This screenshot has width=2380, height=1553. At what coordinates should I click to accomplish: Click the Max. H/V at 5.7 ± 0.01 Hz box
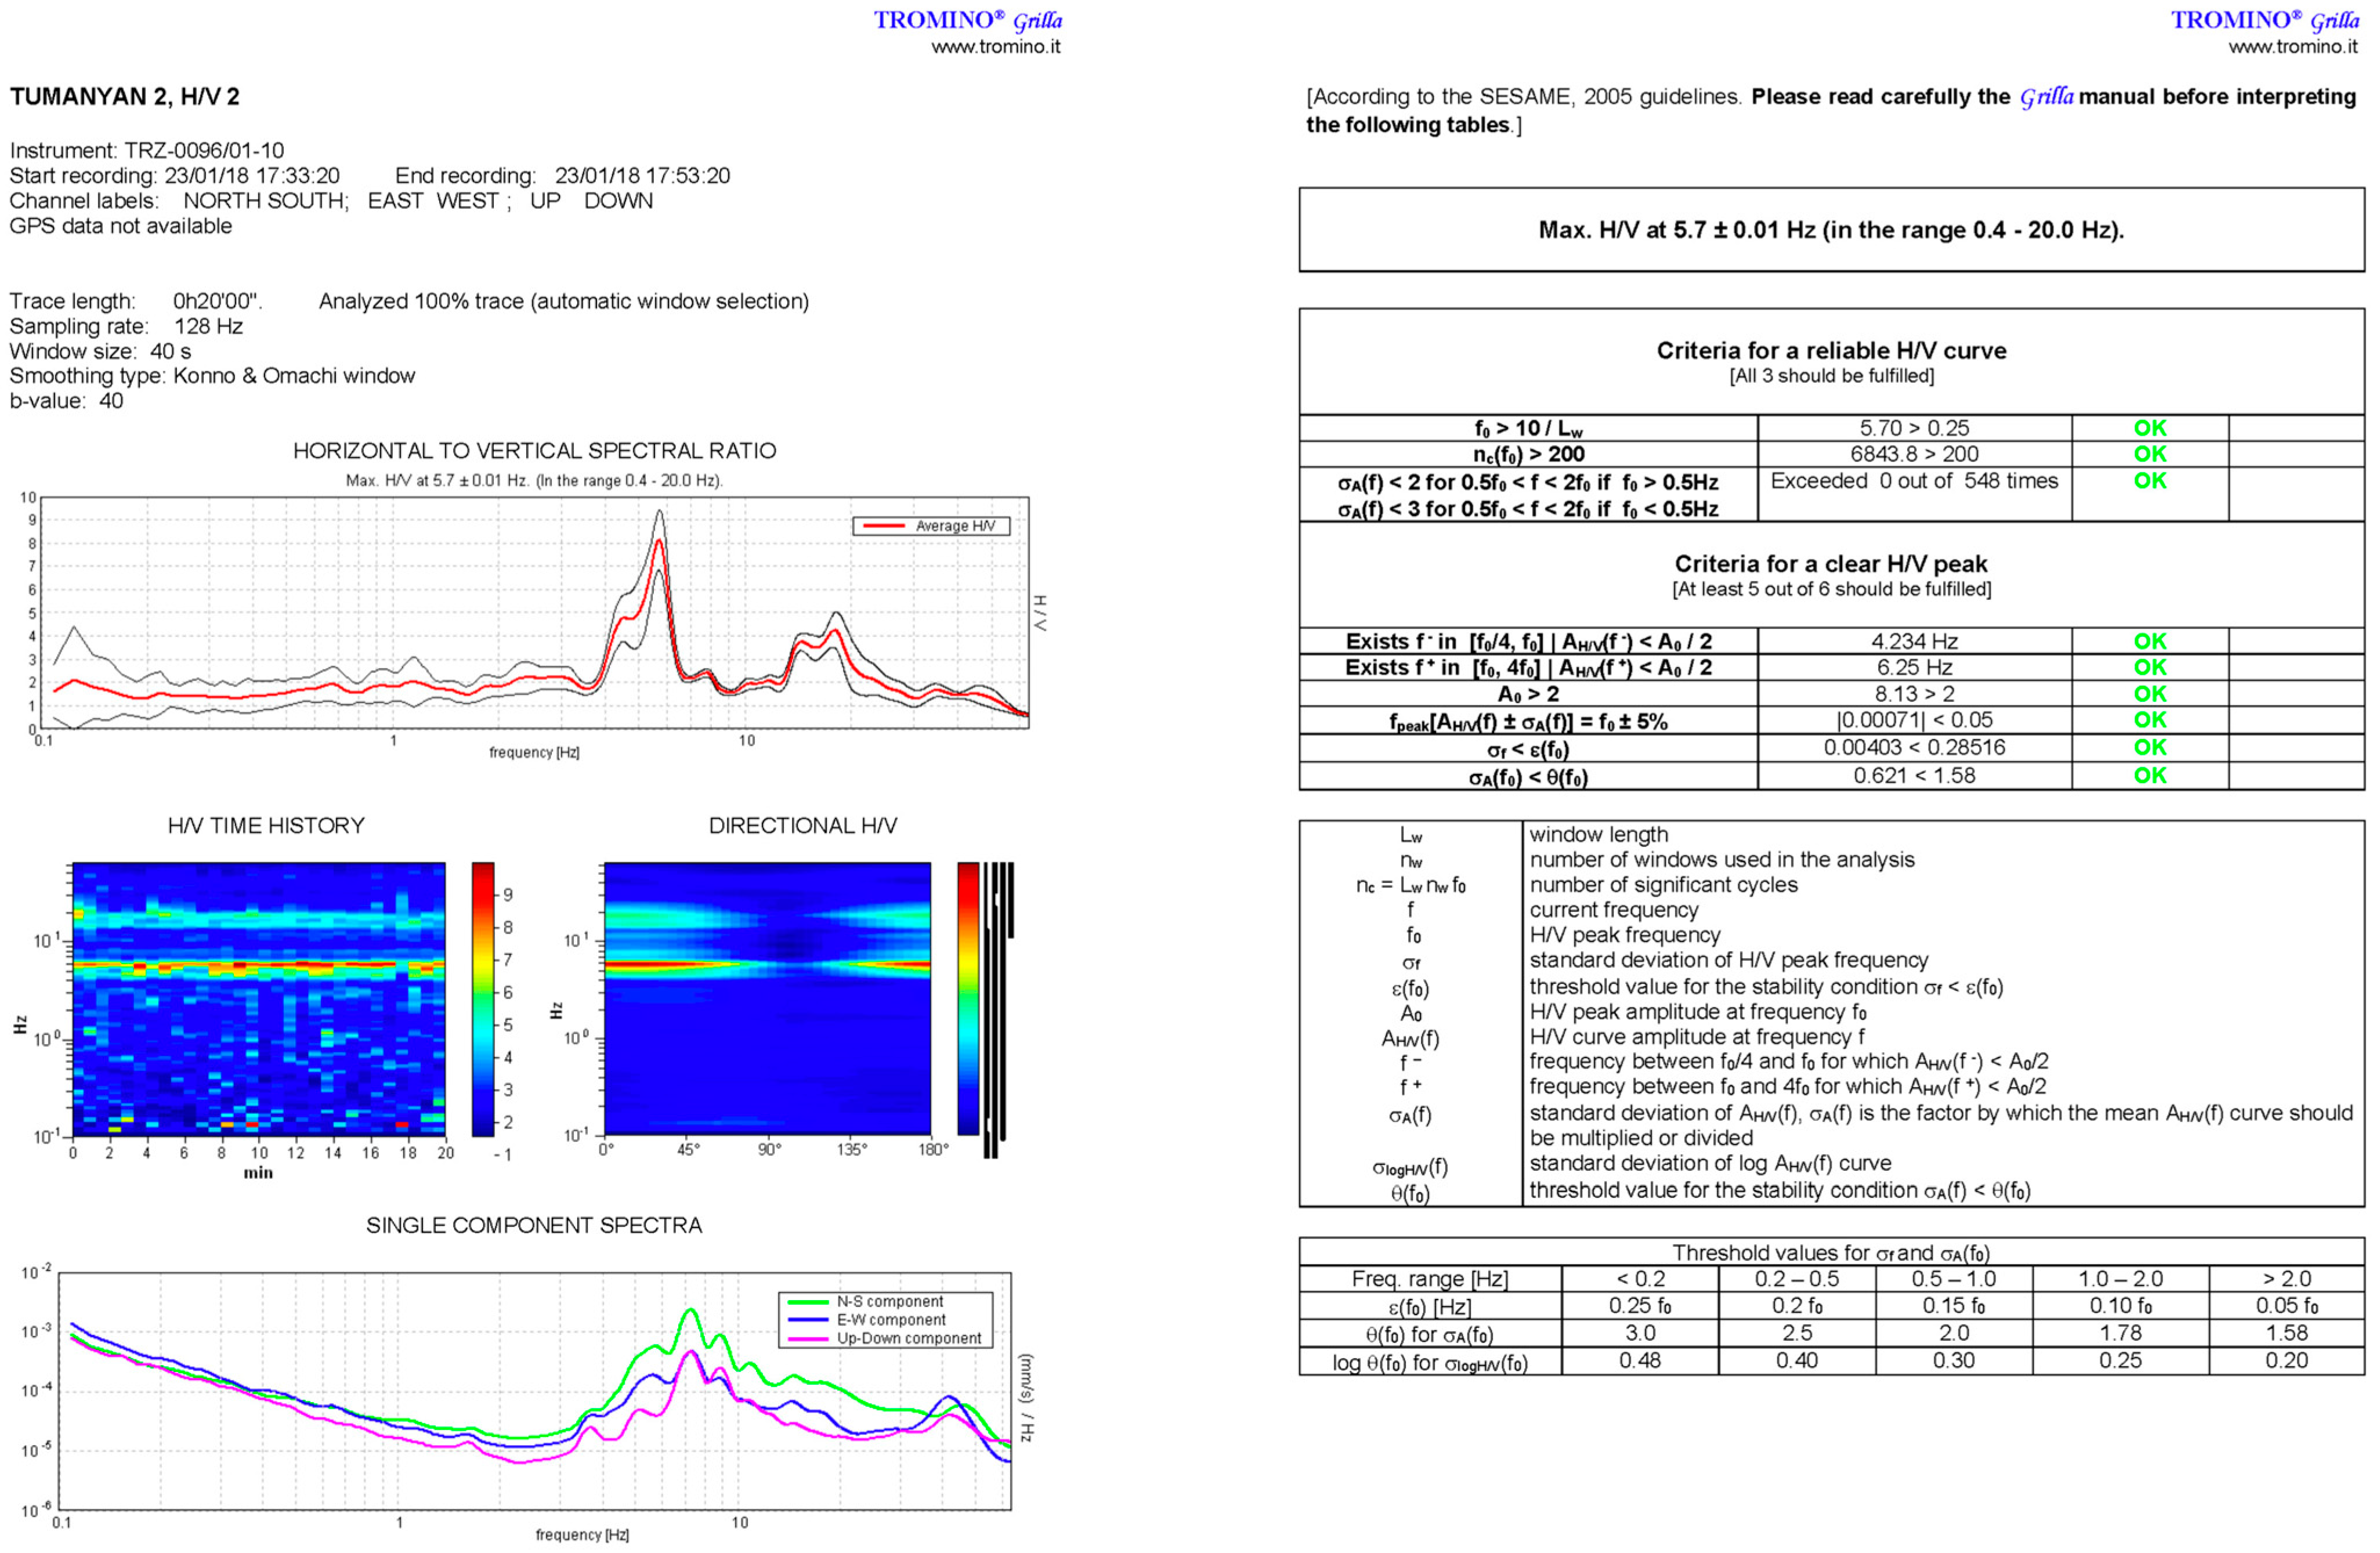point(1831,230)
